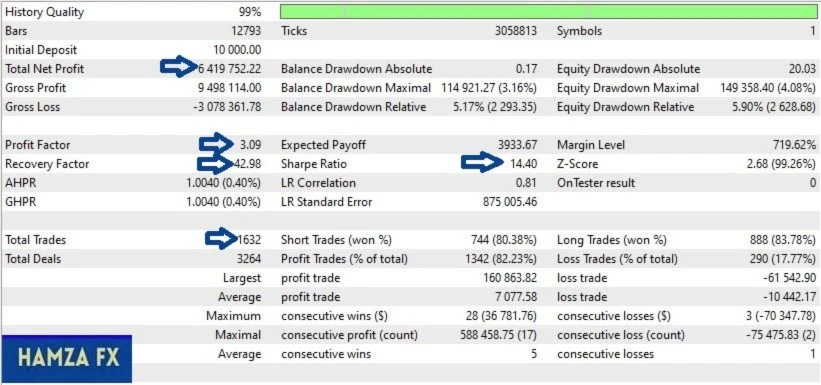
Task: Click the arrow next to Recovery Factor value
Action: point(215,164)
